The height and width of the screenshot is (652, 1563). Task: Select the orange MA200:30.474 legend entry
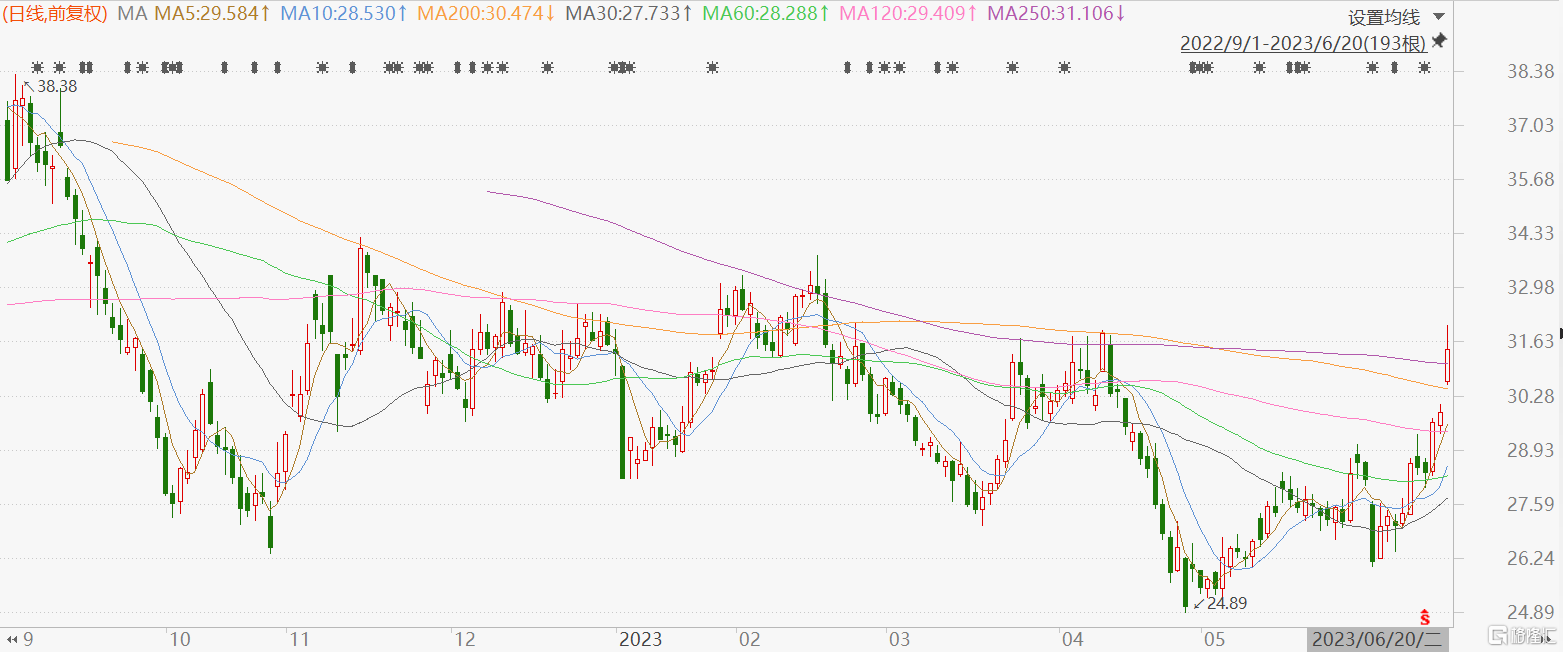point(486,14)
